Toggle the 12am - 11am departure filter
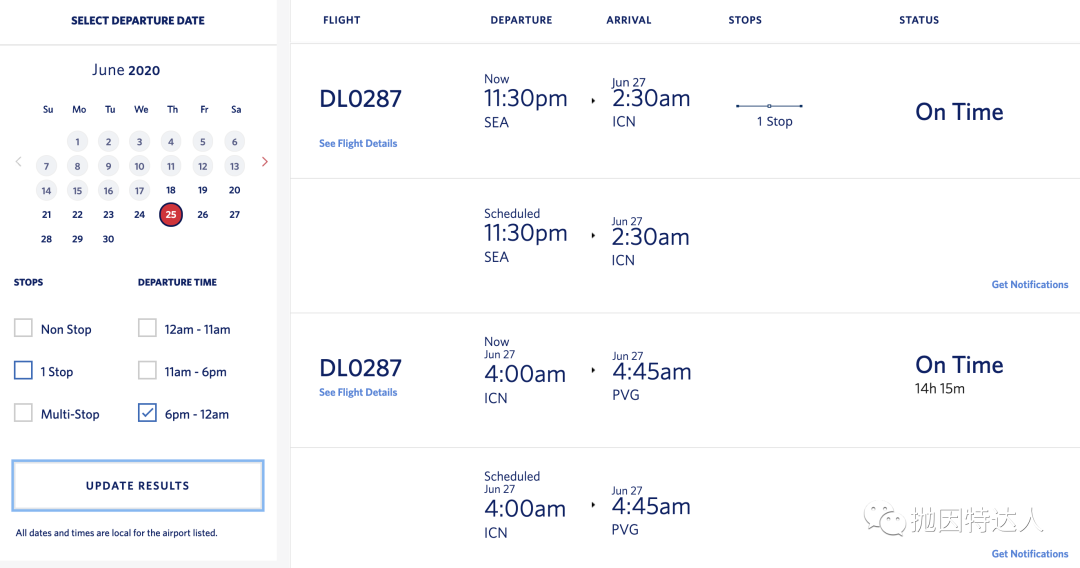 point(148,328)
